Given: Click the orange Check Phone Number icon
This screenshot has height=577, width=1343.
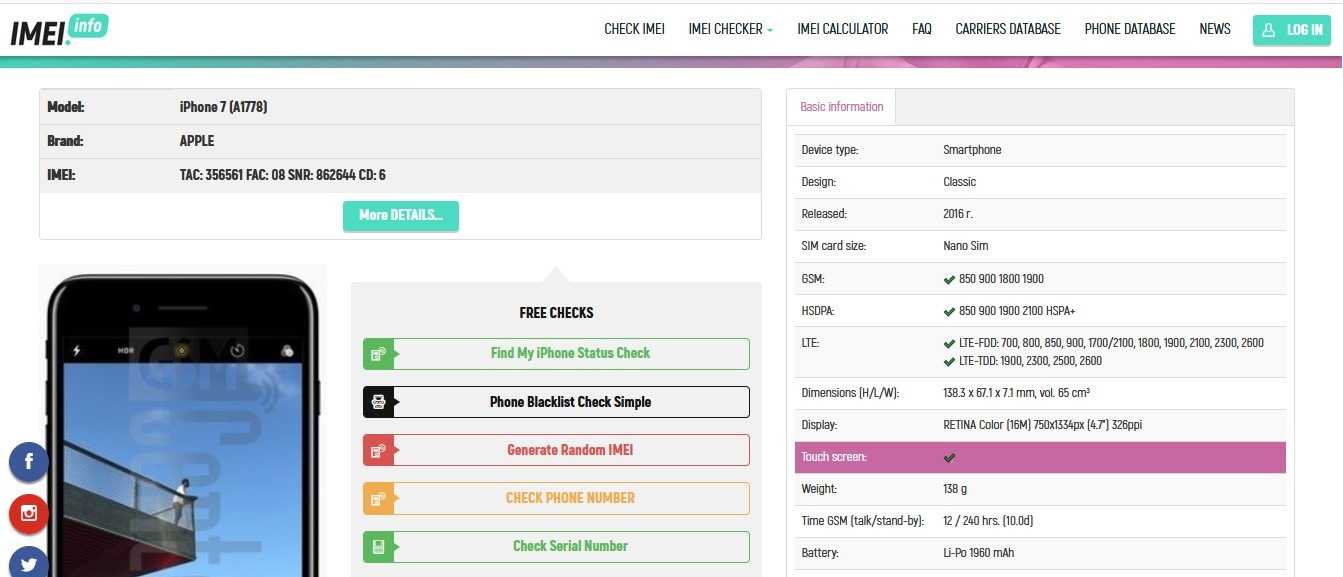Looking at the screenshot, I should pos(378,498).
